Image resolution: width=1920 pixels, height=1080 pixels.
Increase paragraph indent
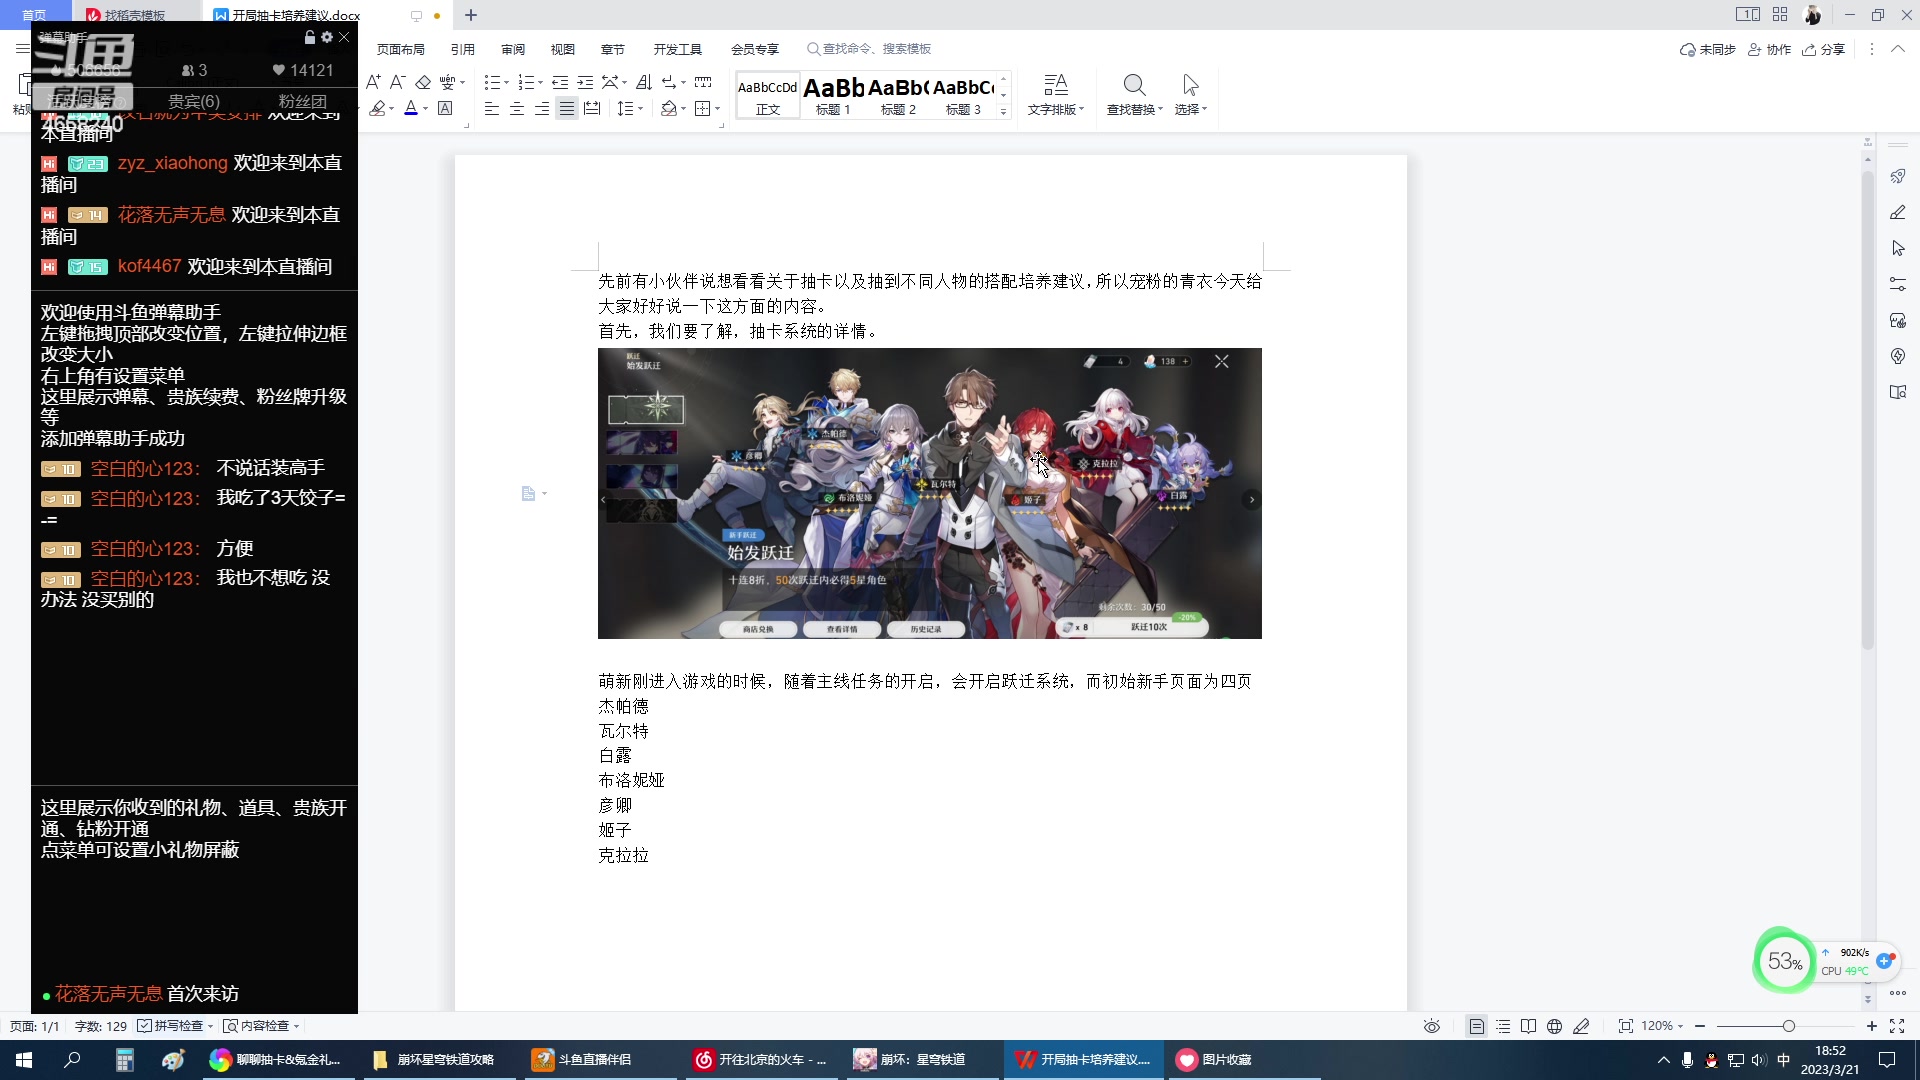point(585,82)
